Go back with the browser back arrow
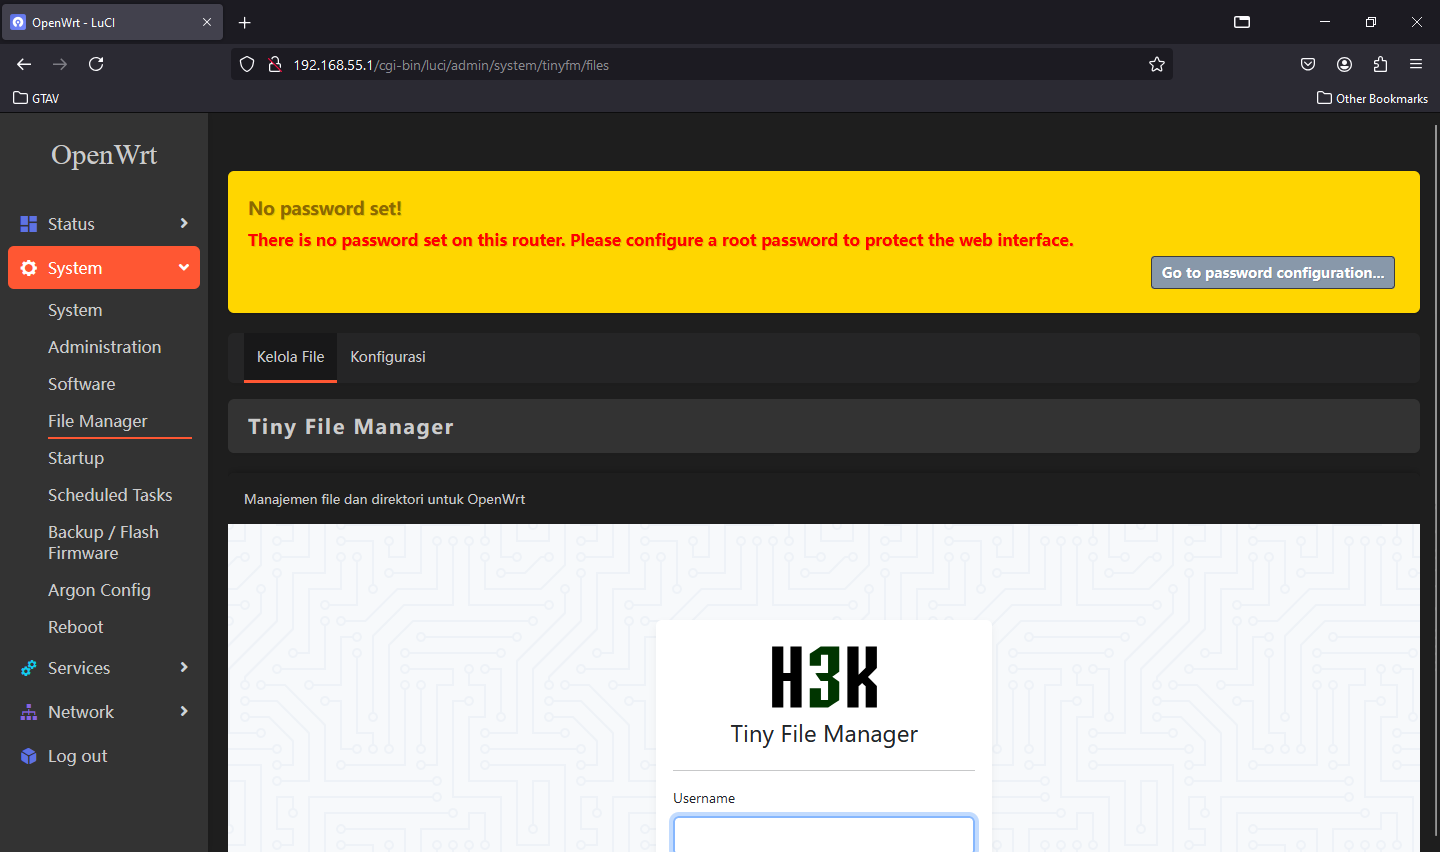 [x=24, y=64]
